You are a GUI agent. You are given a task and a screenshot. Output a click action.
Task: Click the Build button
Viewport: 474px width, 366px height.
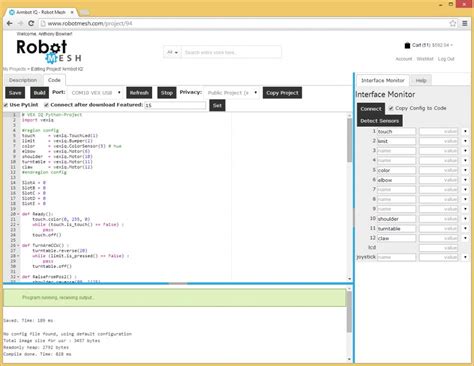coord(39,93)
